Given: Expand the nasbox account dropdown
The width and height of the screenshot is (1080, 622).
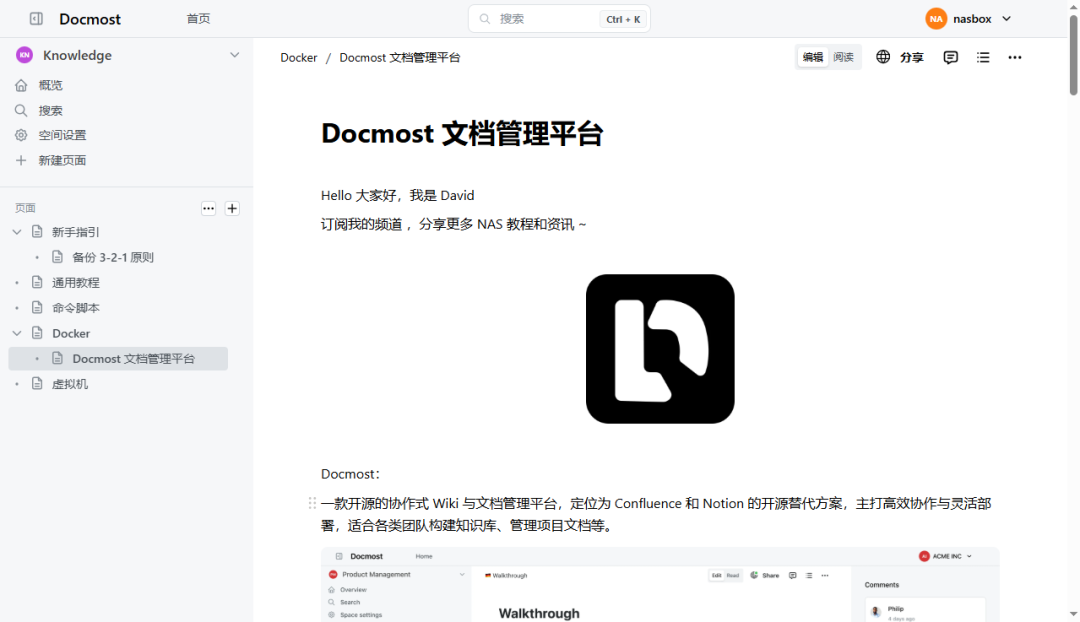Looking at the screenshot, I should (1006, 19).
